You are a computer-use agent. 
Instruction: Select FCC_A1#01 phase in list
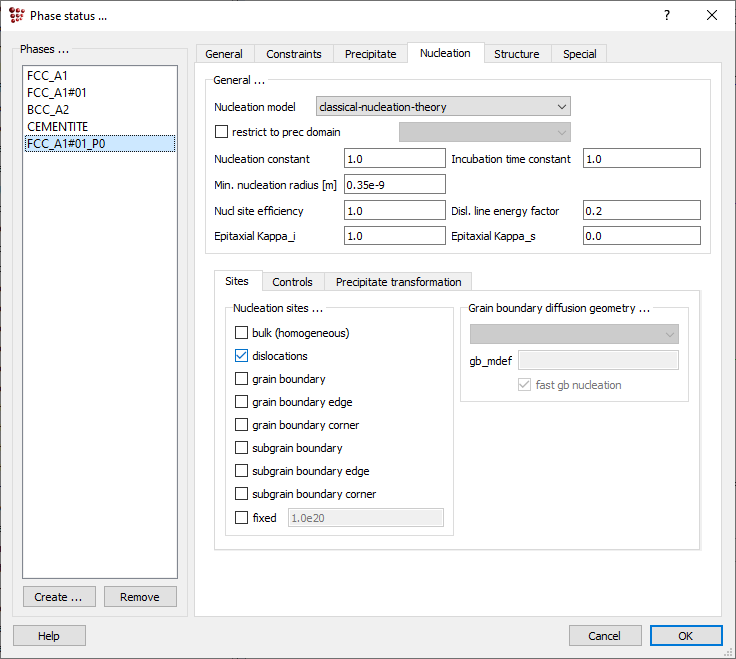click(100, 92)
